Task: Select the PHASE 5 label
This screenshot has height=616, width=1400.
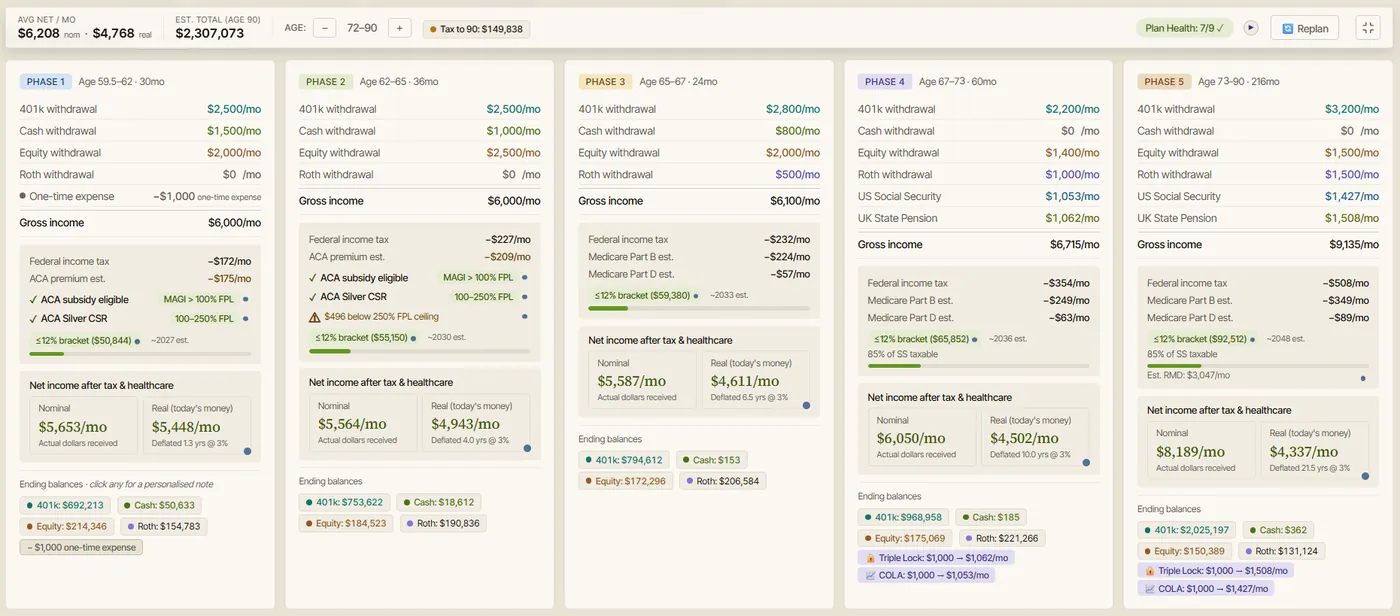Action: coord(1164,82)
